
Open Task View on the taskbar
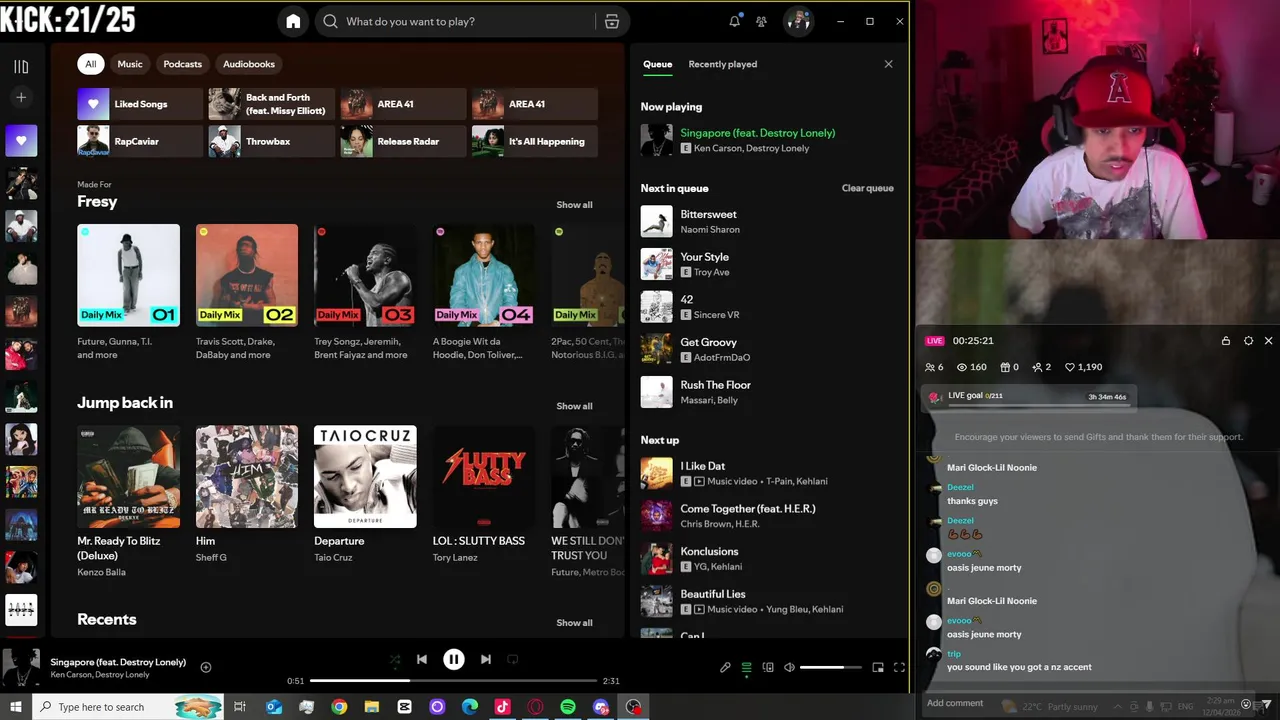pyautogui.click(x=240, y=707)
